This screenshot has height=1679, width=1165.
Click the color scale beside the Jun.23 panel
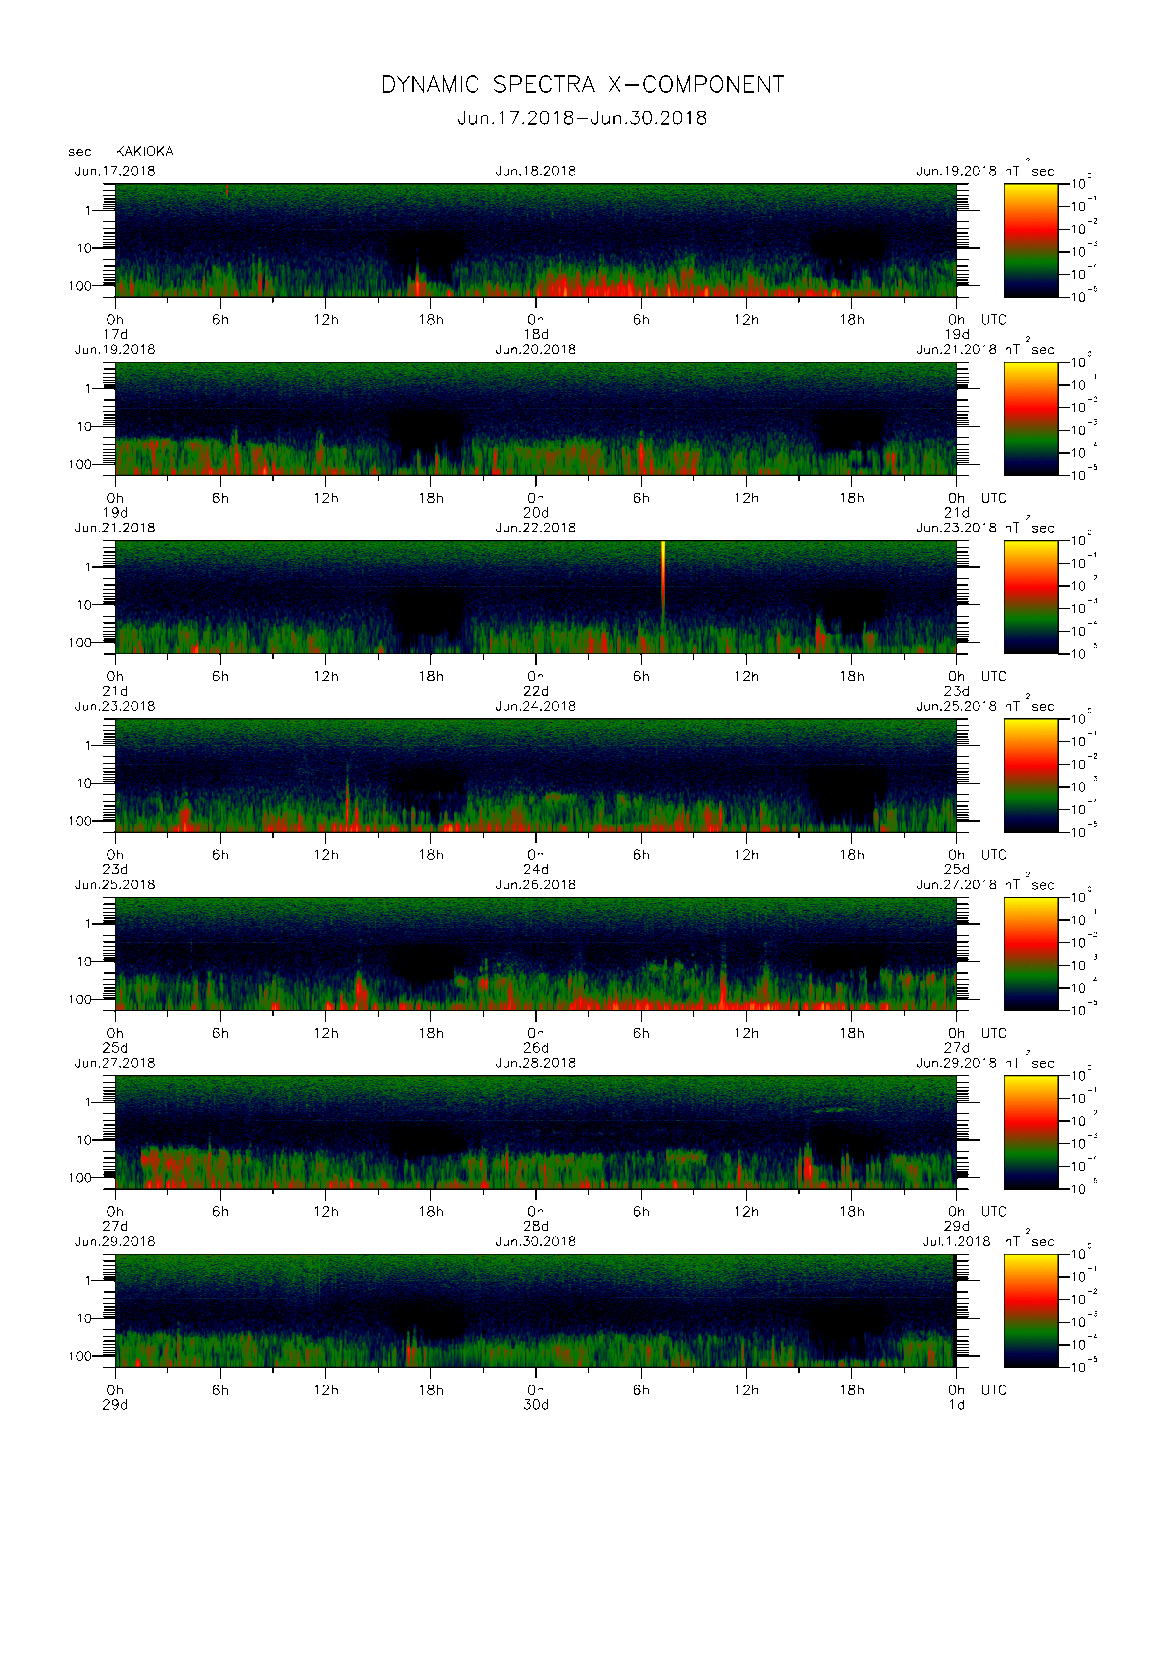[1031, 775]
